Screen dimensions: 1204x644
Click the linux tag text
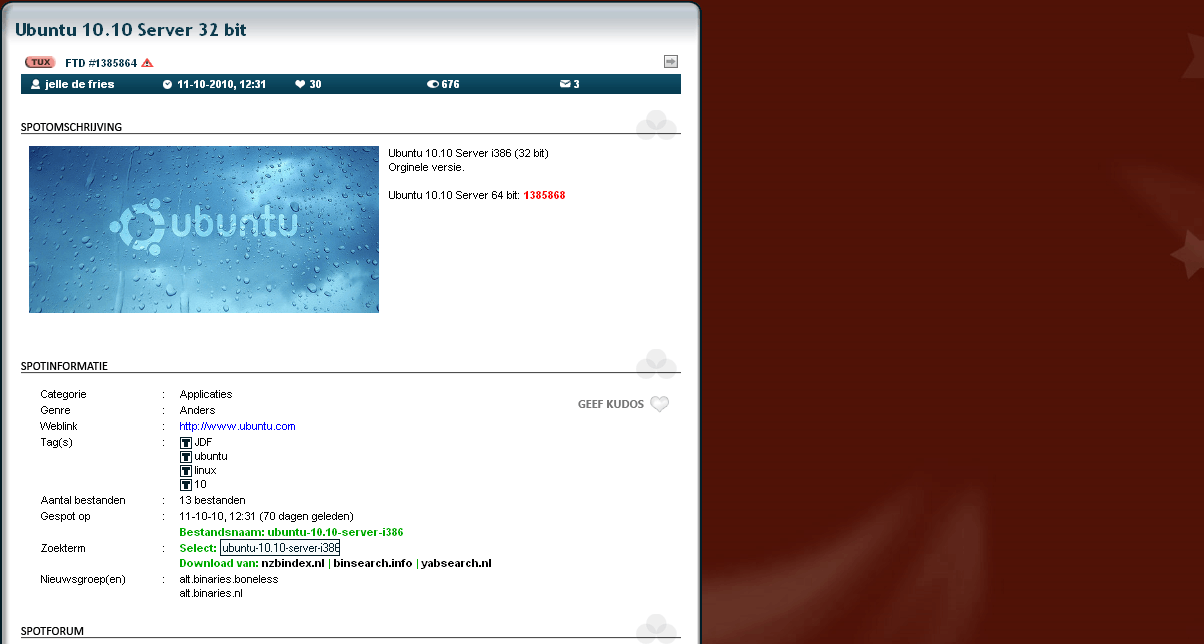(x=205, y=470)
